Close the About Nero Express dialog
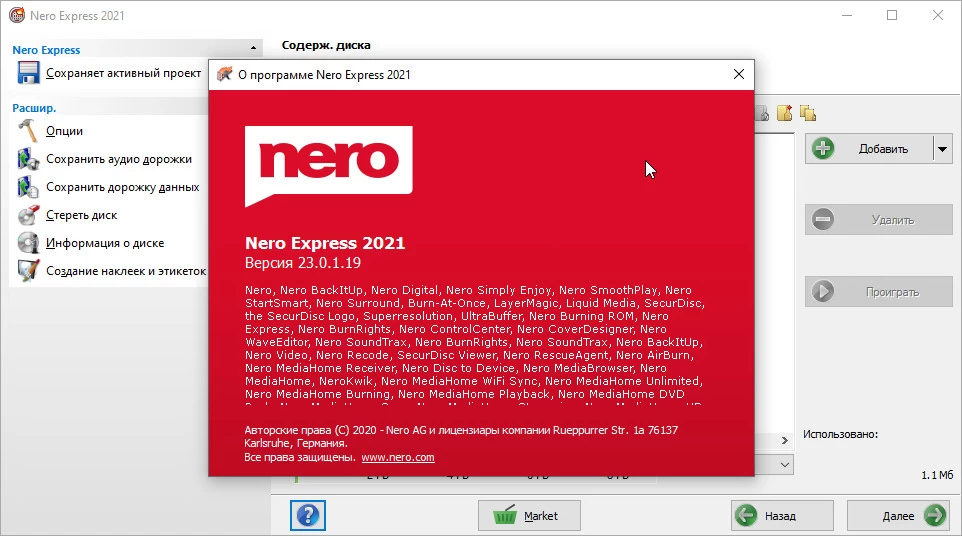 pos(738,75)
